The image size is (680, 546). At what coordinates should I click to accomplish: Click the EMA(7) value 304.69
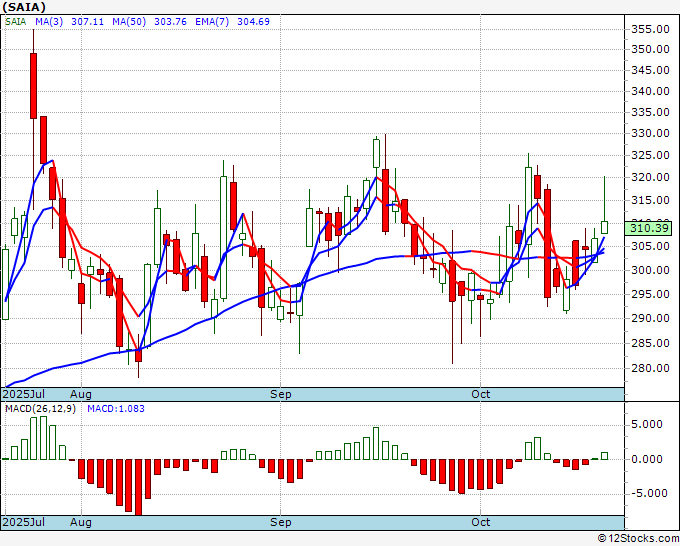click(x=253, y=22)
